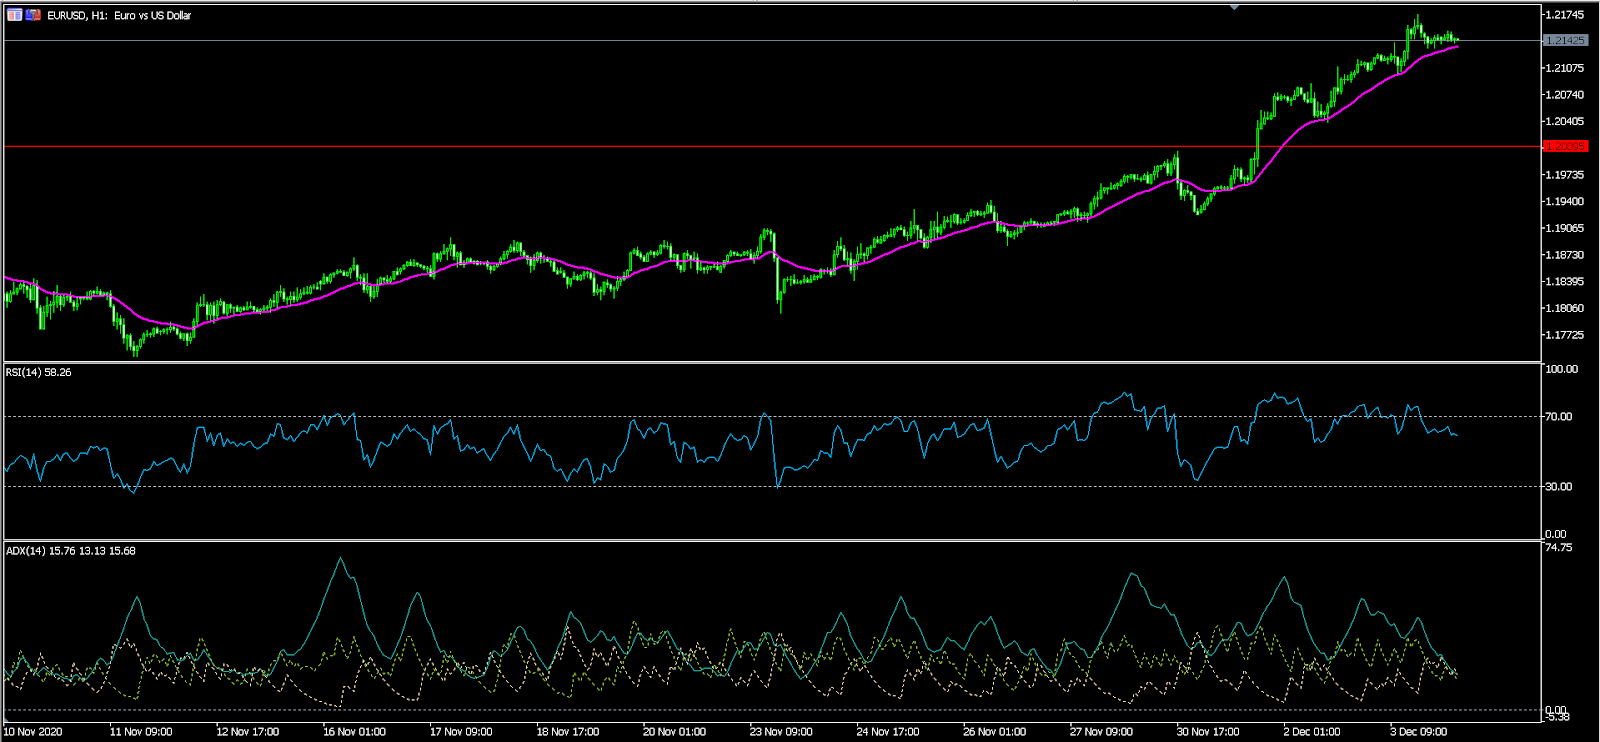This screenshot has height=742, width=1600.
Task: Click the 1.18730 price axis value
Action: click(x=1565, y=255)
